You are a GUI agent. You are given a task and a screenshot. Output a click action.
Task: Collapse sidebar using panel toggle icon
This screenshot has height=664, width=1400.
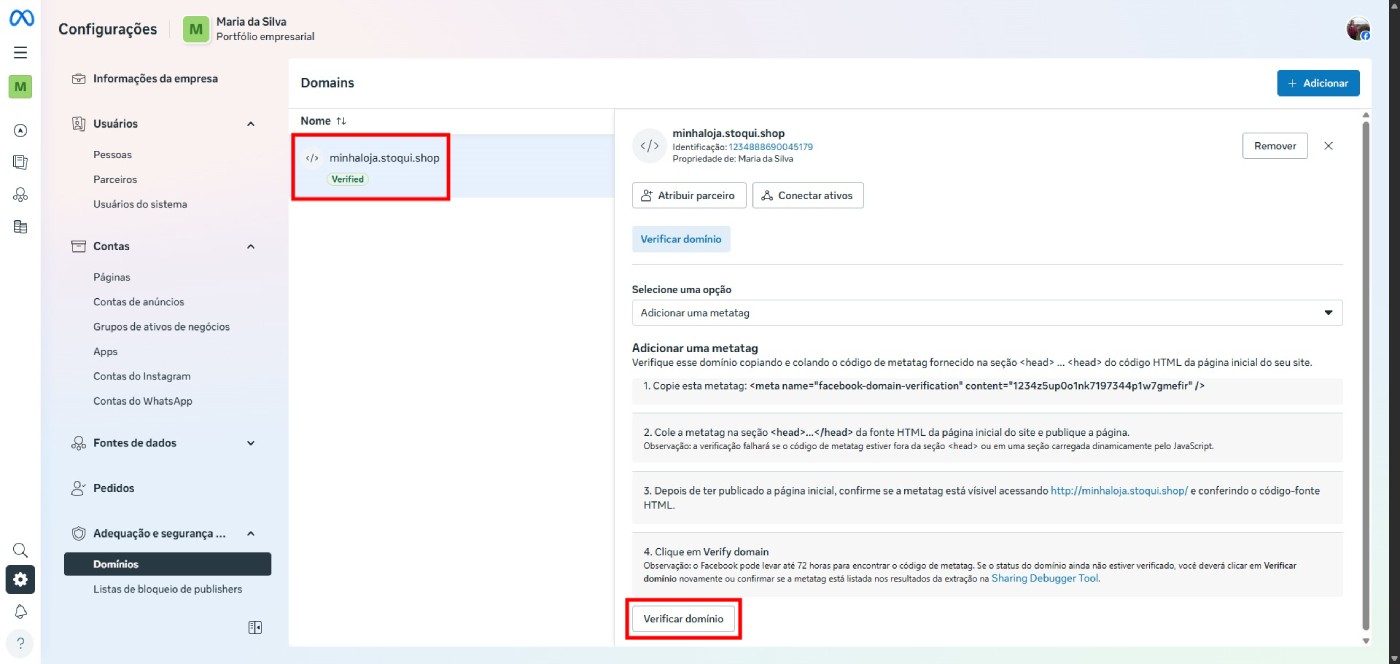(256, 627)
